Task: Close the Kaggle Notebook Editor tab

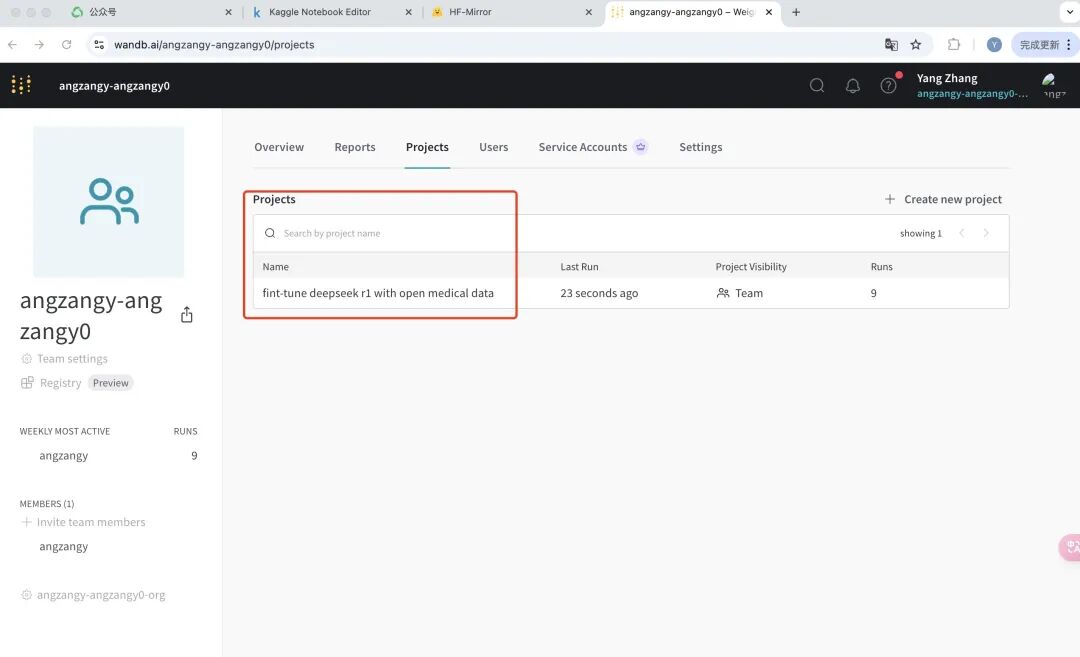Action: click(408, 12)
